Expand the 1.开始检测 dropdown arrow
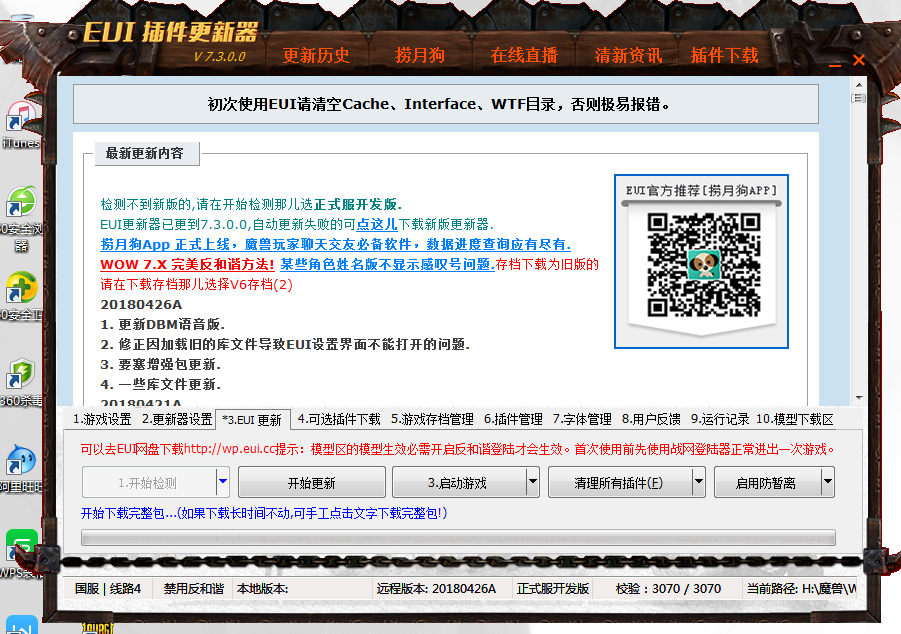 [x=223, y=482]
